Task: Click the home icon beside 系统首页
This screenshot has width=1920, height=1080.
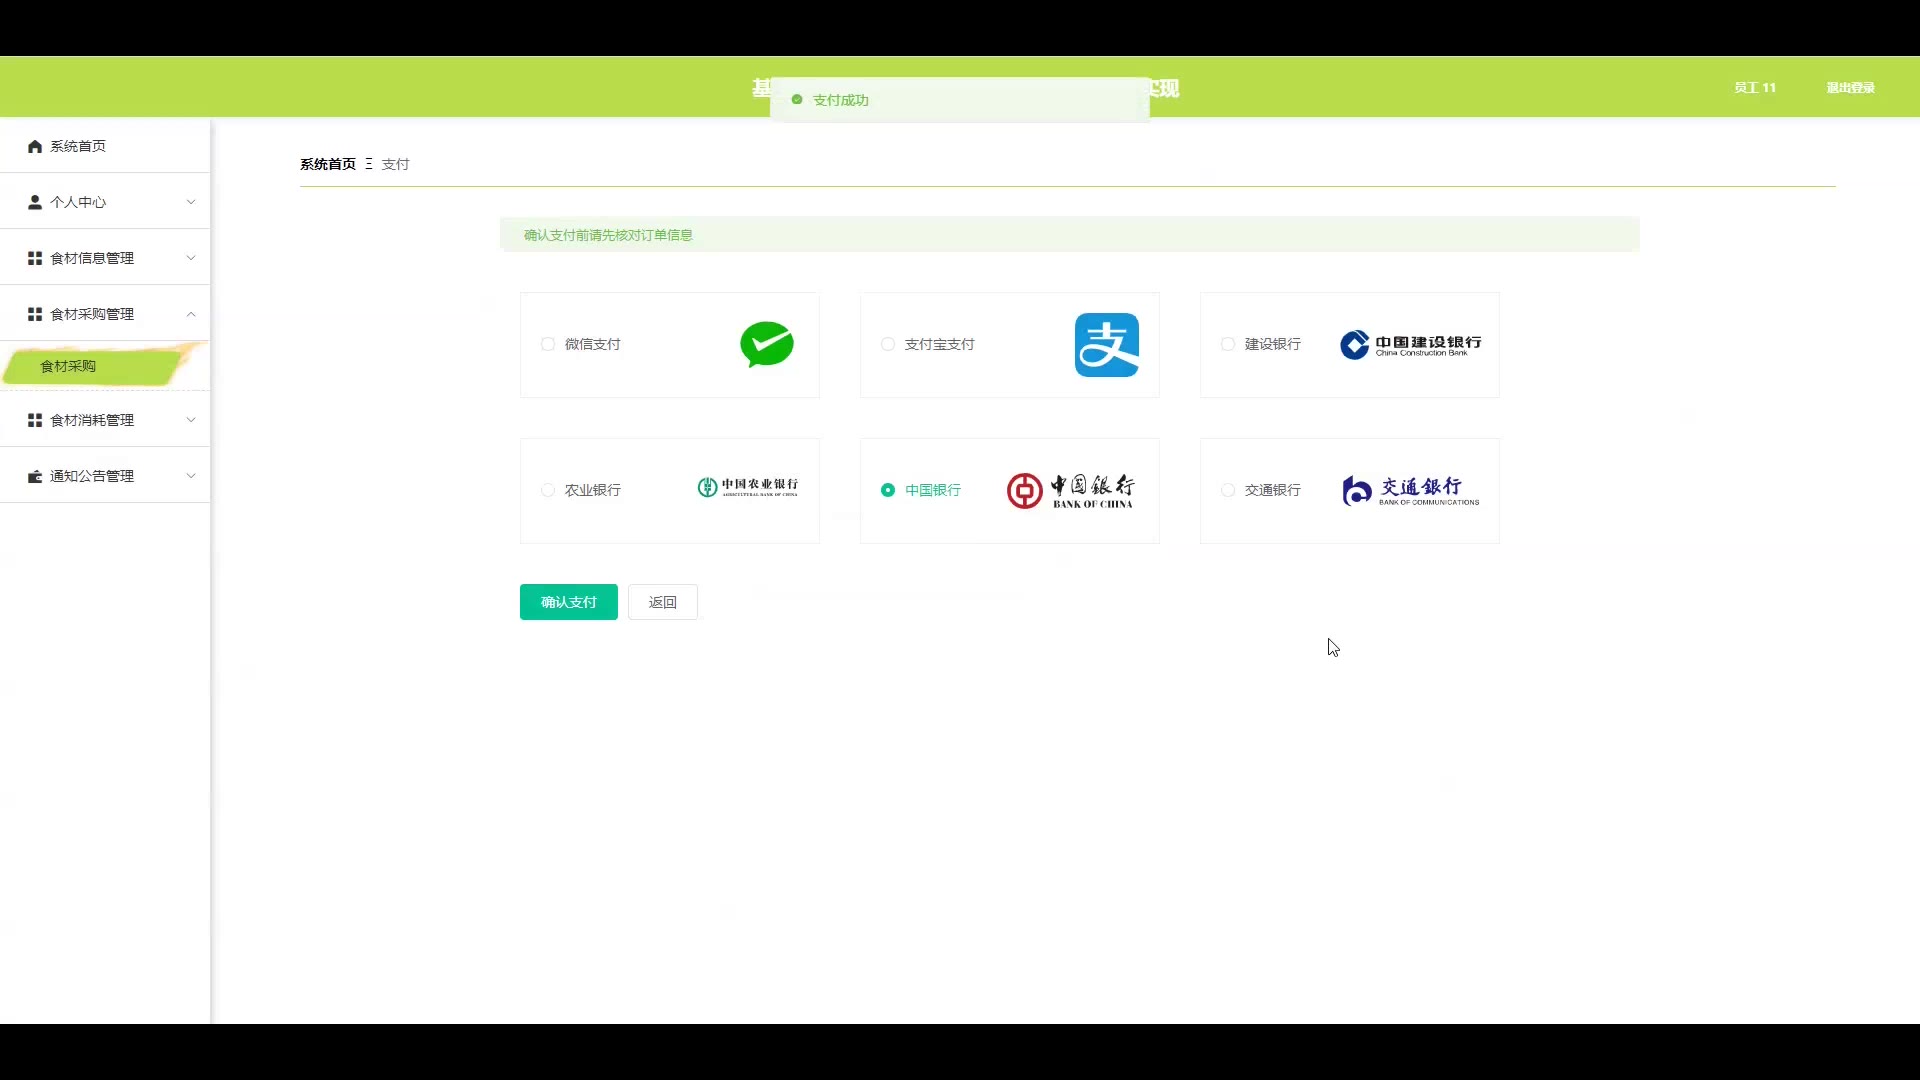Action: 35,146
